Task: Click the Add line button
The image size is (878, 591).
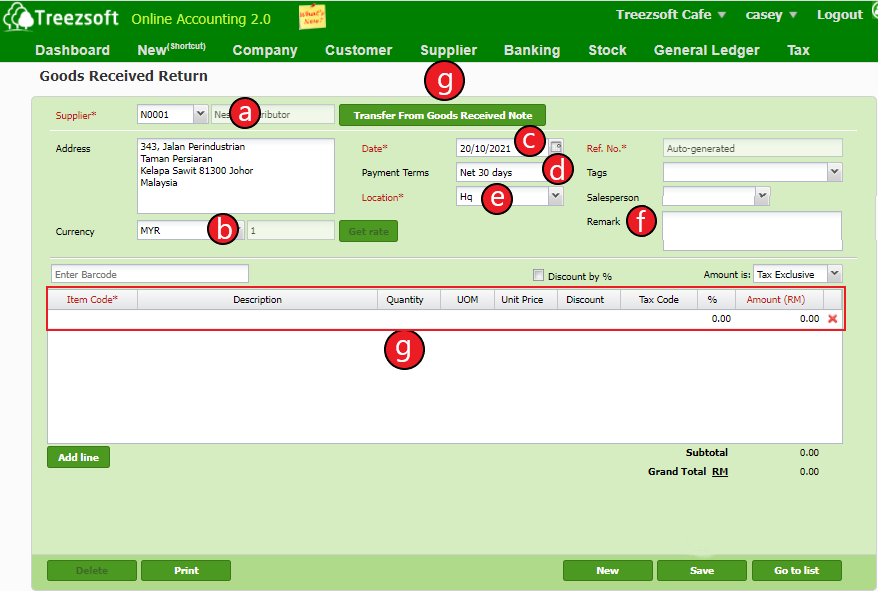Action: [78, 457]
